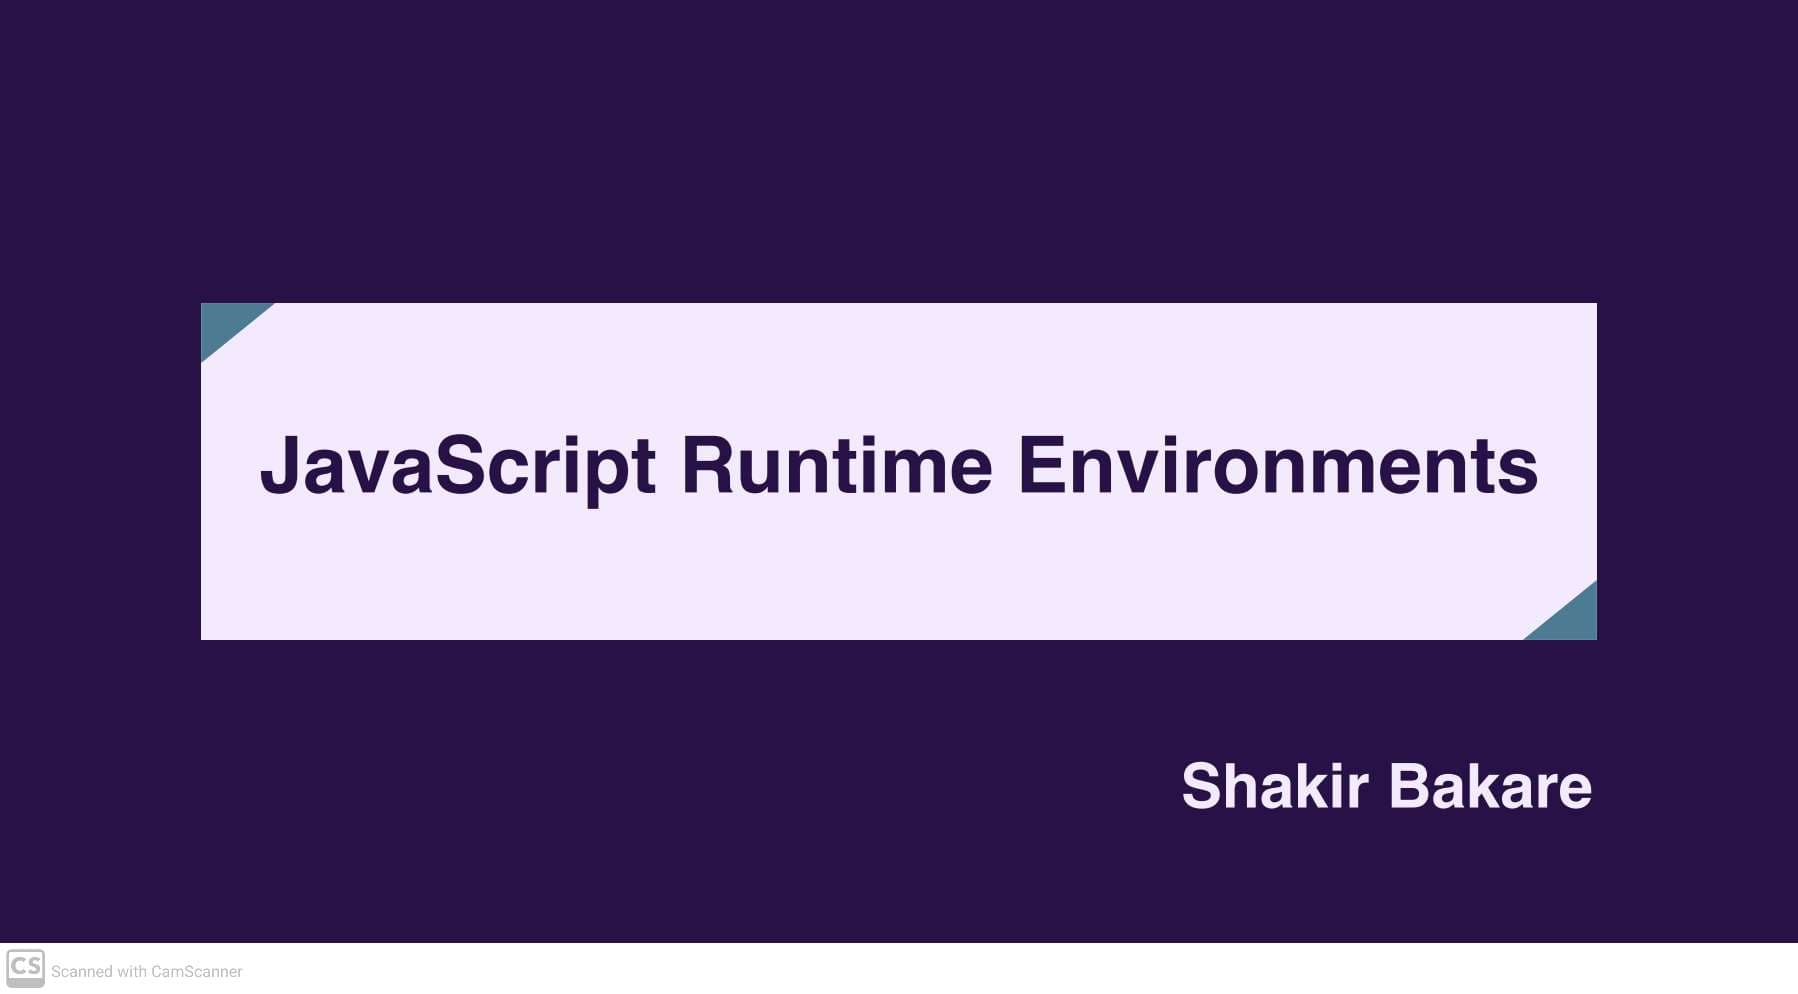Image resolution: width=1798 pixels, height=994 pixels.
Task: Click the word "with" in the watermark
Action: (x=132, y=972)
